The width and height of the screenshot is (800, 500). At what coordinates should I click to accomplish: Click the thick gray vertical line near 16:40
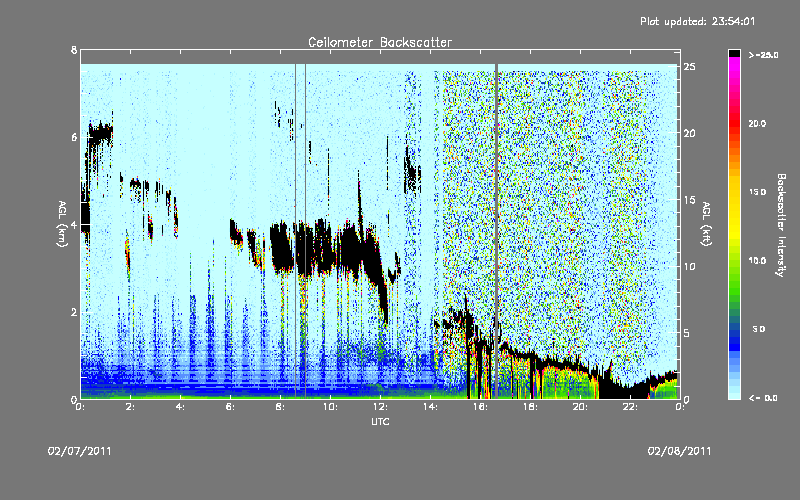(x=496, y=231)
